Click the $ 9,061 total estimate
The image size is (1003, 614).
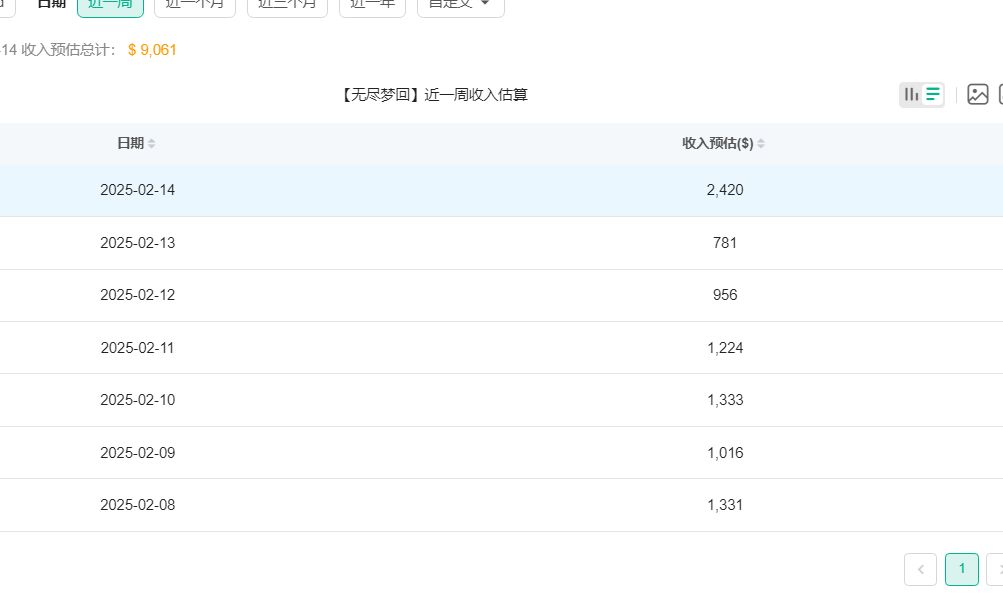(152, 50)
